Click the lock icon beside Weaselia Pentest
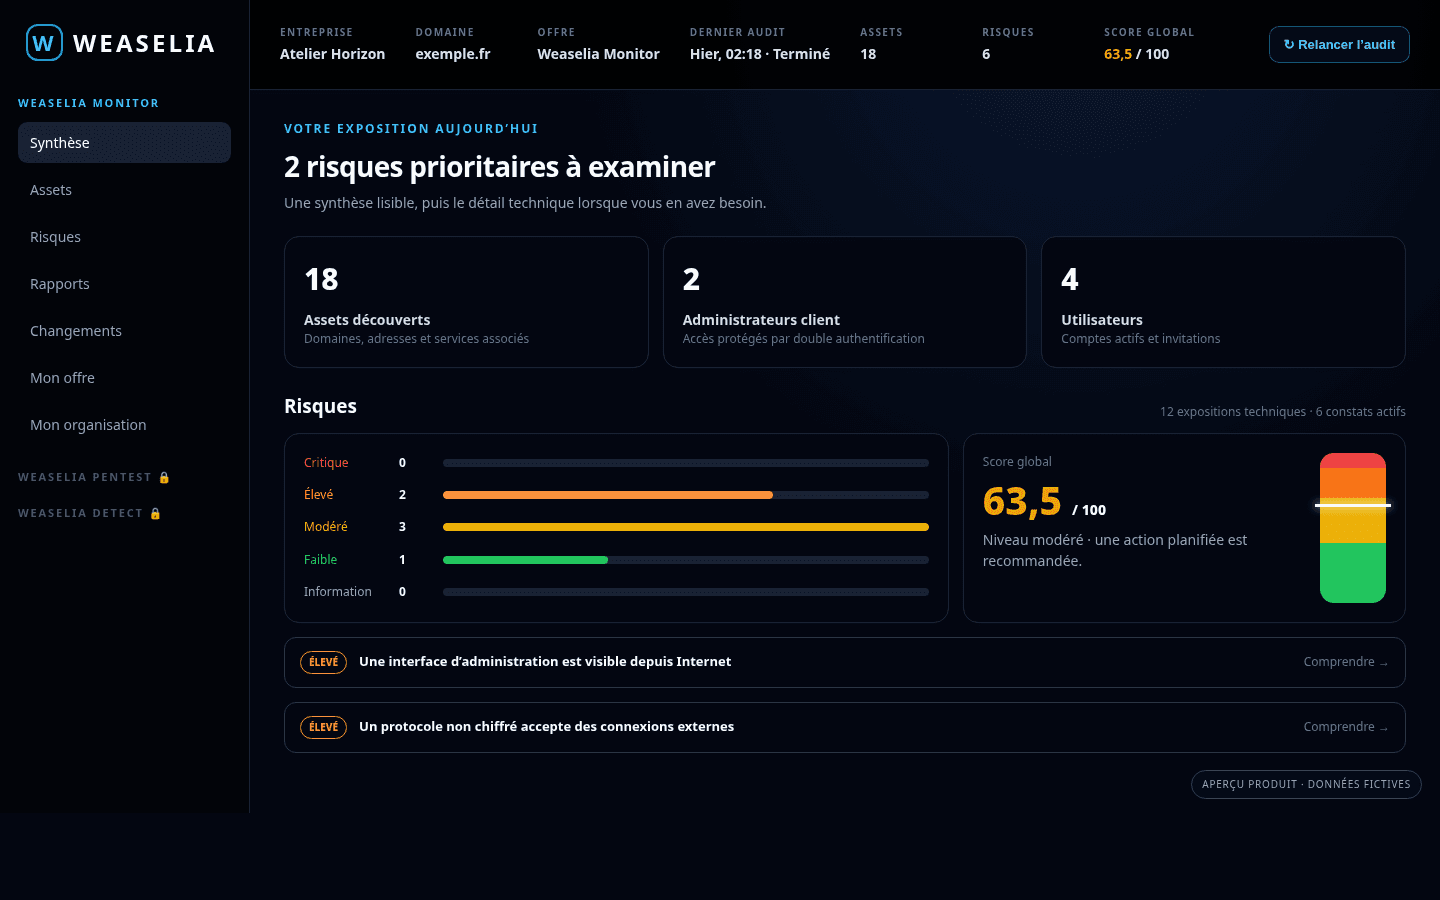This screenshot has width=1440, height=900. pyautogui.click(x=164, y=478)
